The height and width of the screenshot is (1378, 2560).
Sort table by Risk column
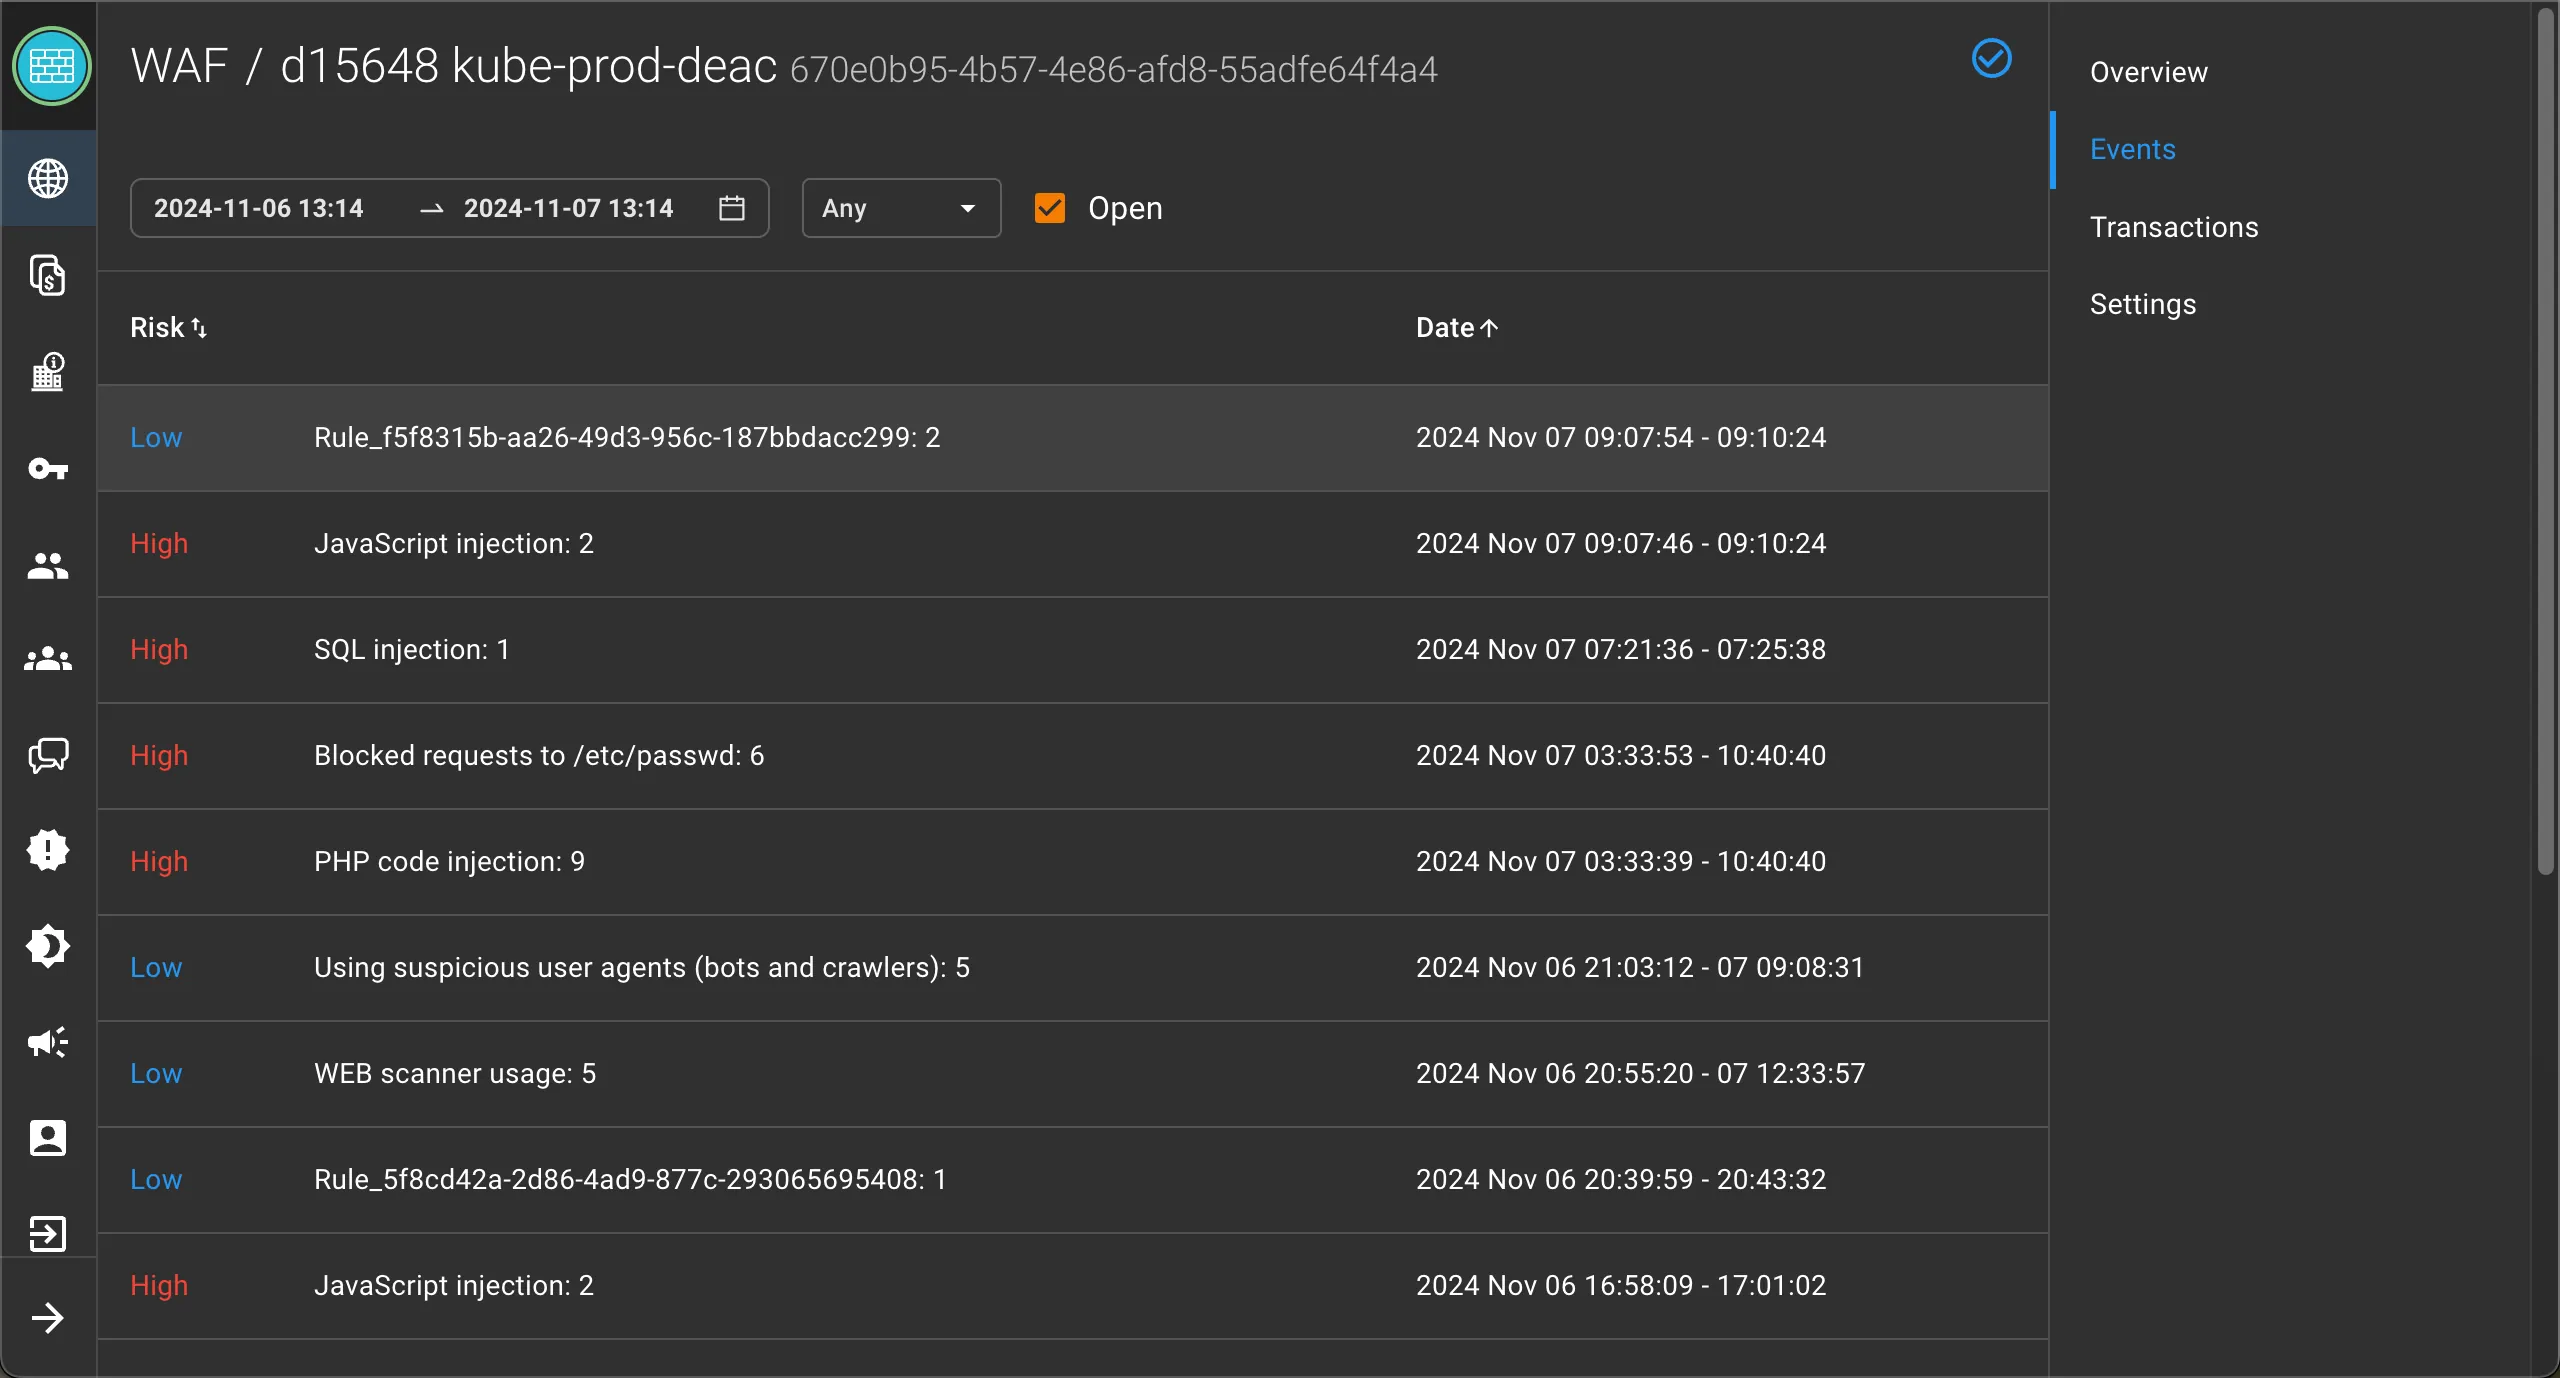(x=168, y=328)
